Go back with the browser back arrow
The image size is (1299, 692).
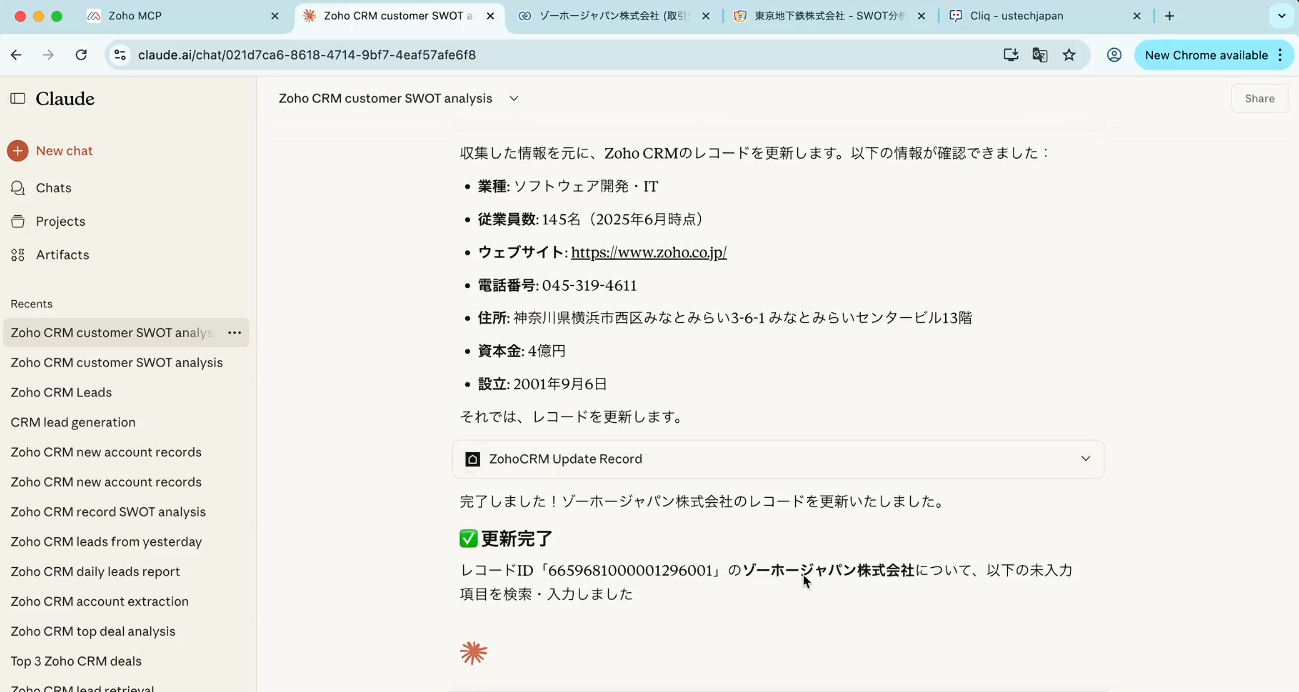tap(16, 55)
